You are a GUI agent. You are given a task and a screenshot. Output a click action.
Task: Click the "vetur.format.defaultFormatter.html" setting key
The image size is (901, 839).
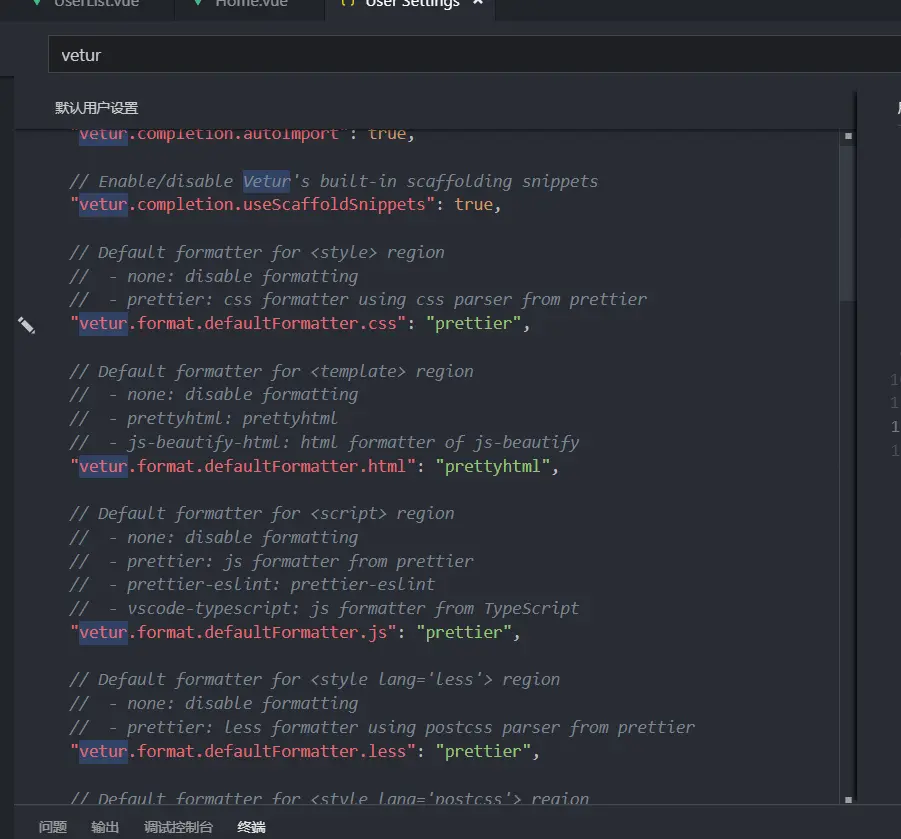point(243,466)
